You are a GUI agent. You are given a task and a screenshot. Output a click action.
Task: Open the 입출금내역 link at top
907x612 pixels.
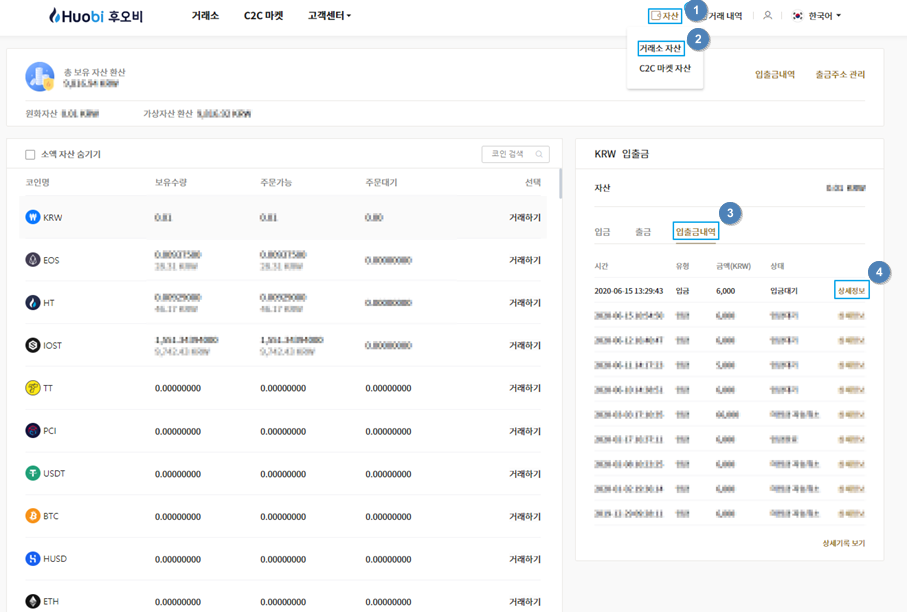point(775,75)
